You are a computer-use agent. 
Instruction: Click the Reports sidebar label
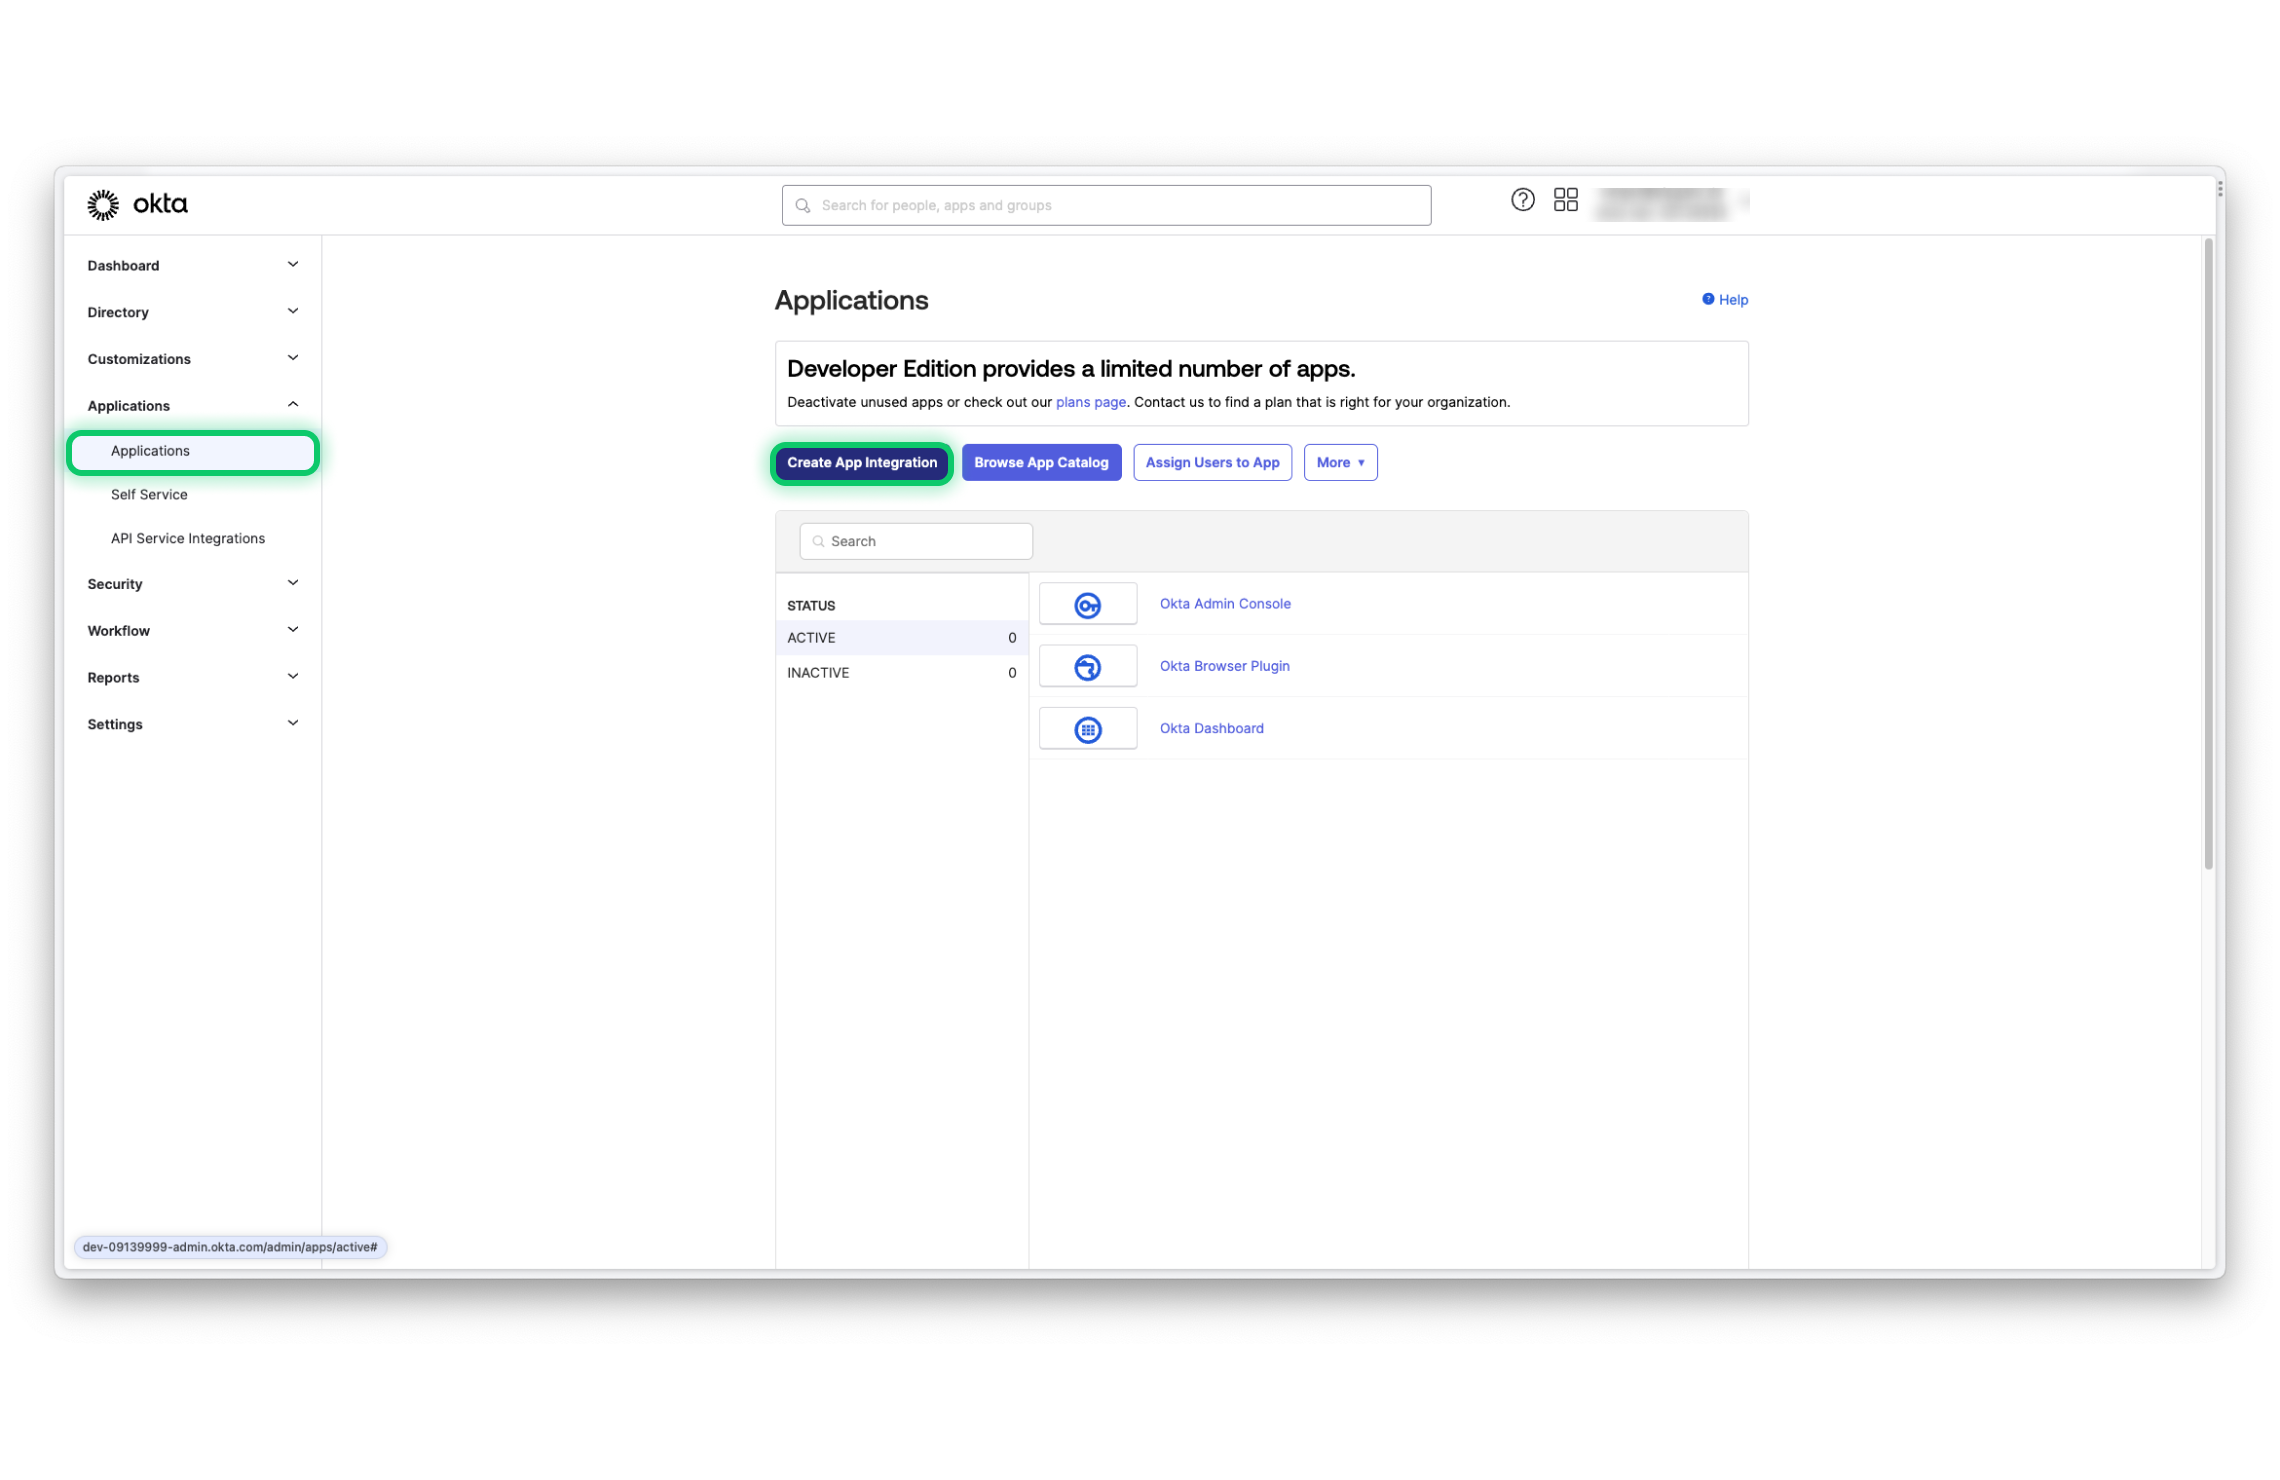pos(113,678)
